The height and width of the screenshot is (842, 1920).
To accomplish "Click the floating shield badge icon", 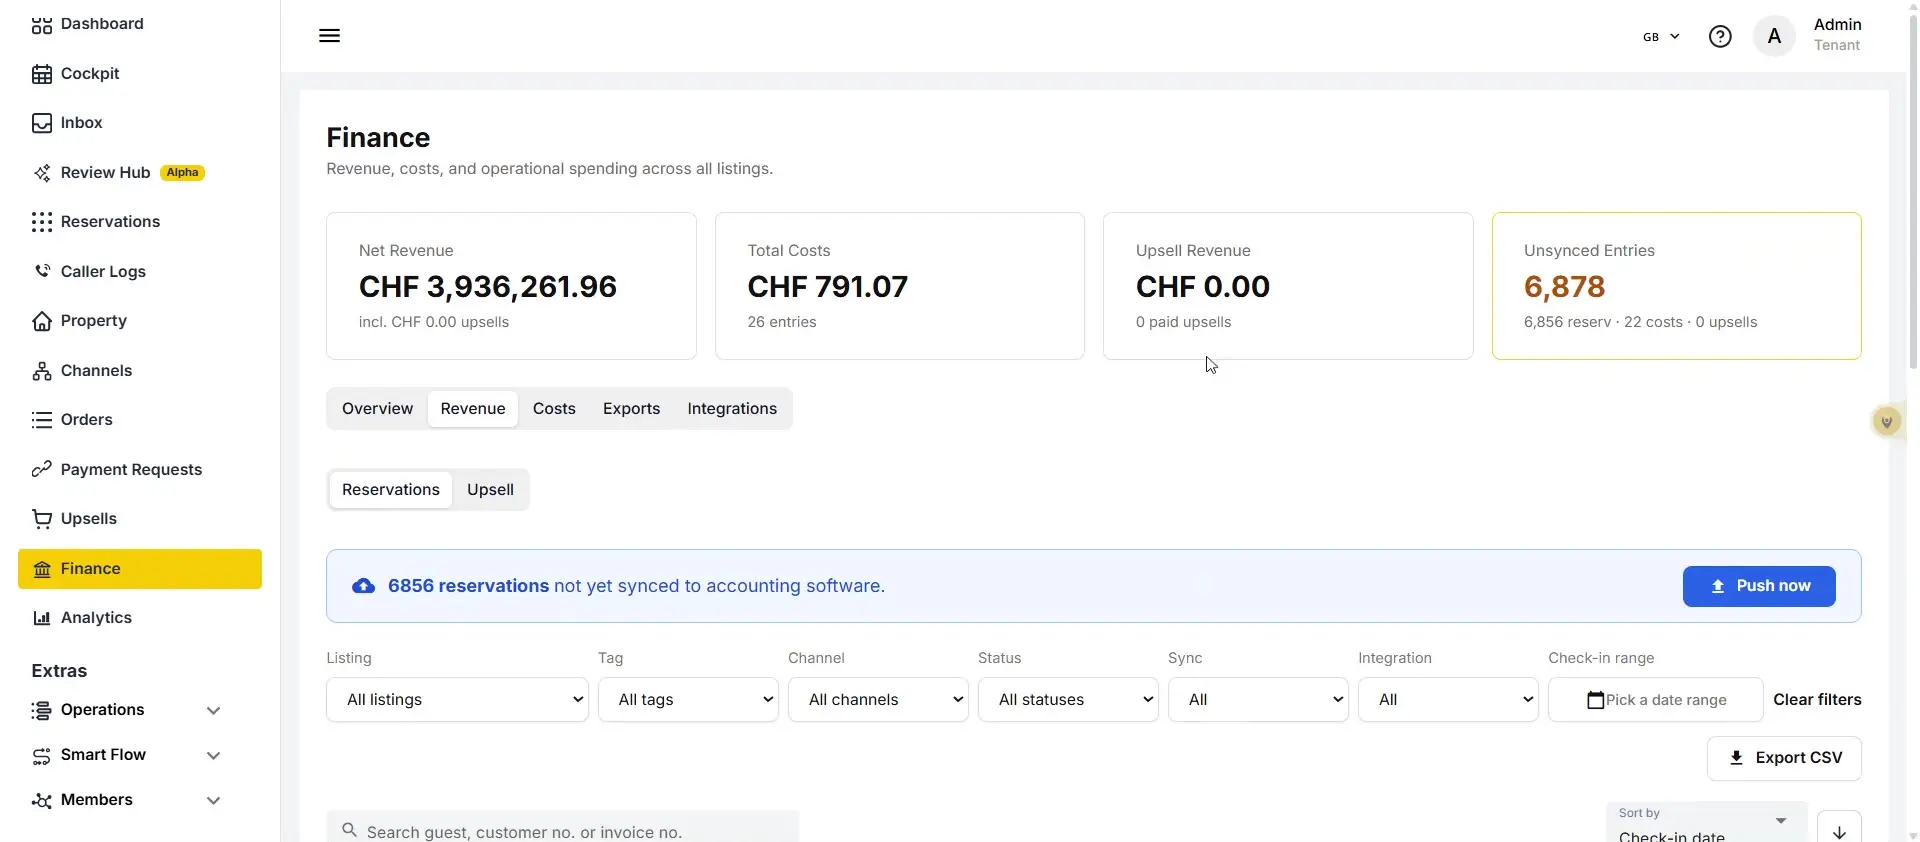I will click(x=1887, y=422).
